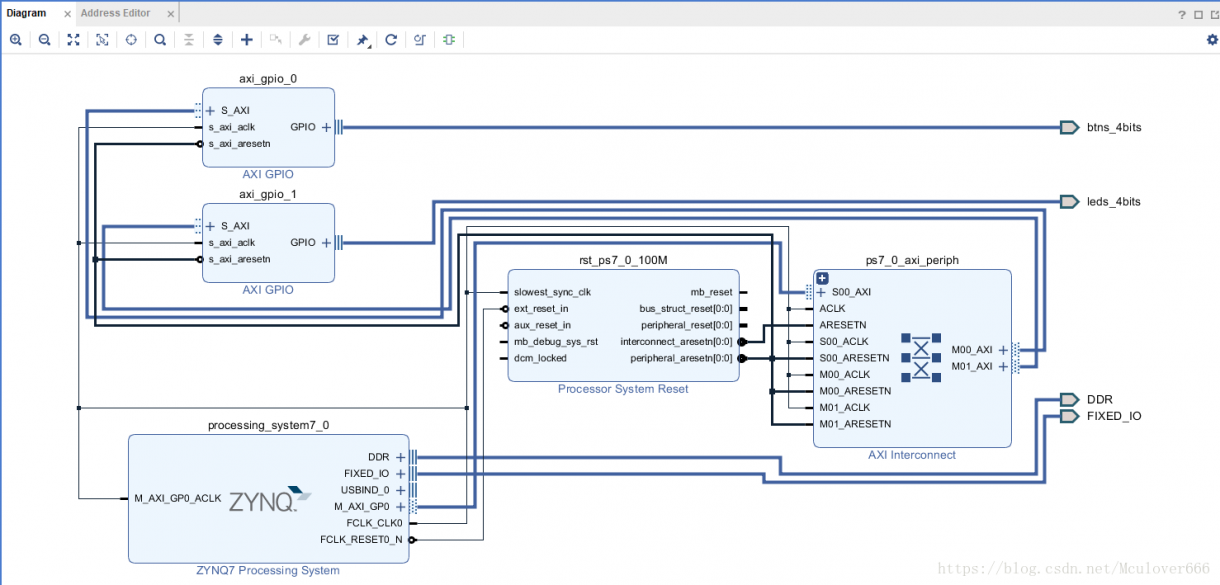Screen dimensions: 1220x585
Task: Expand the S_AXI interface on axi_gpio_0
Action: pyautogui.click(x=210, y=111)
